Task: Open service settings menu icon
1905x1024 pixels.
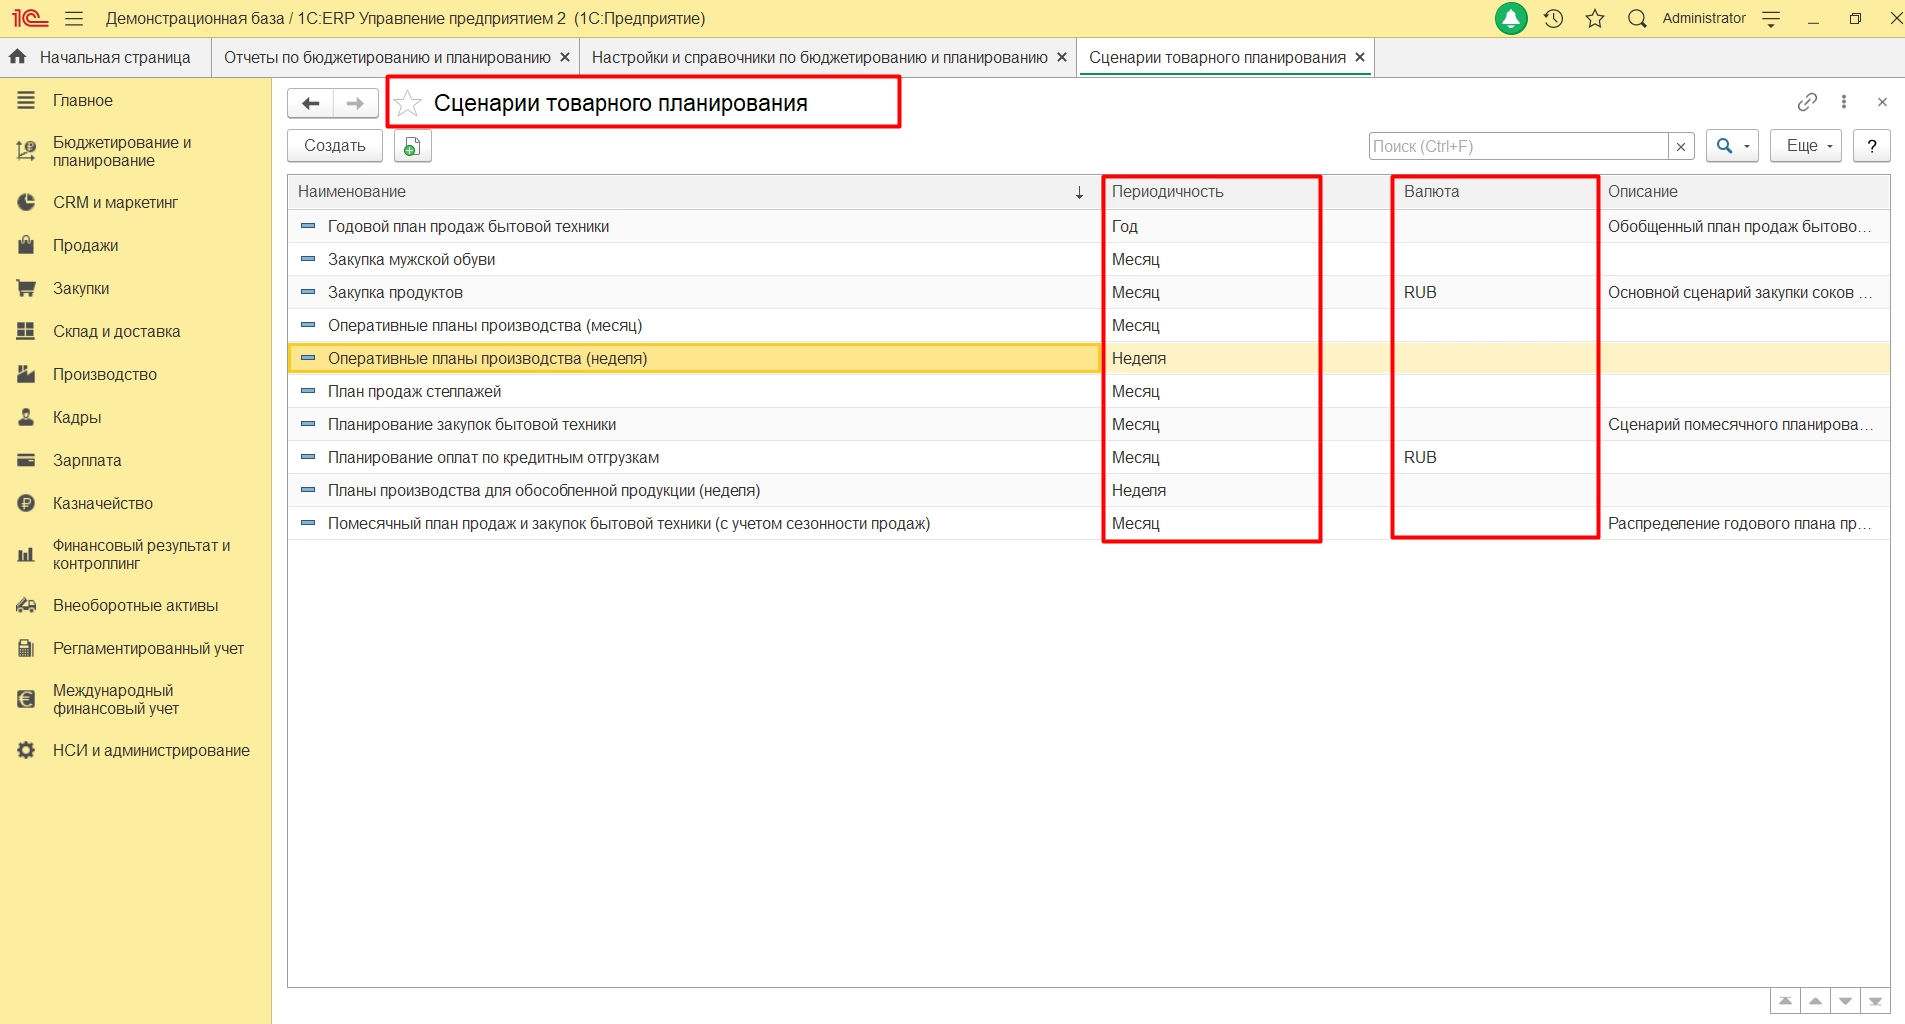Action: point(1771,18)
